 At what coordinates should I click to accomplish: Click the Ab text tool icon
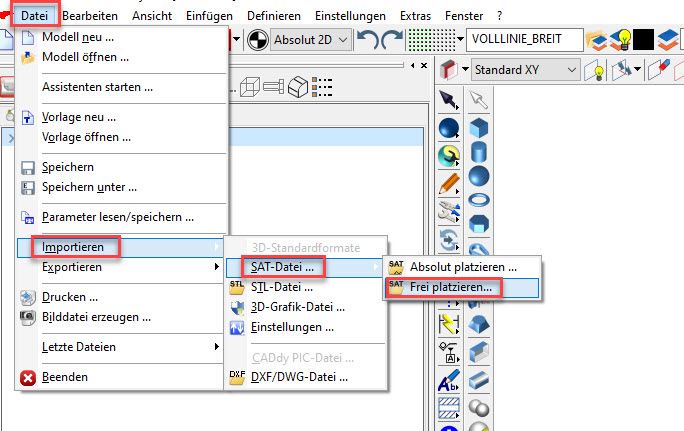coord(449,380)
